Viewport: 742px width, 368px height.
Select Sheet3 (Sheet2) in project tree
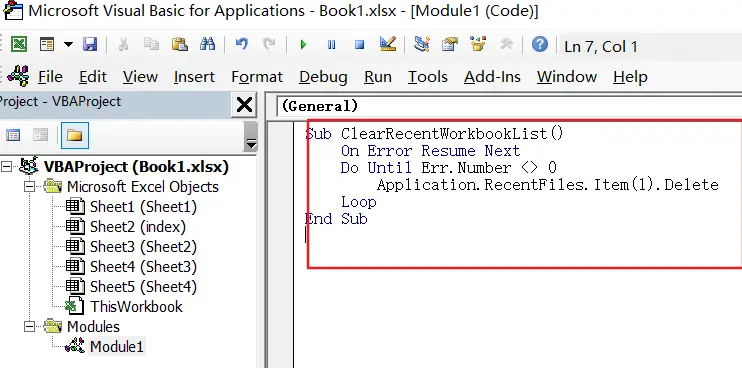[143, 246]
